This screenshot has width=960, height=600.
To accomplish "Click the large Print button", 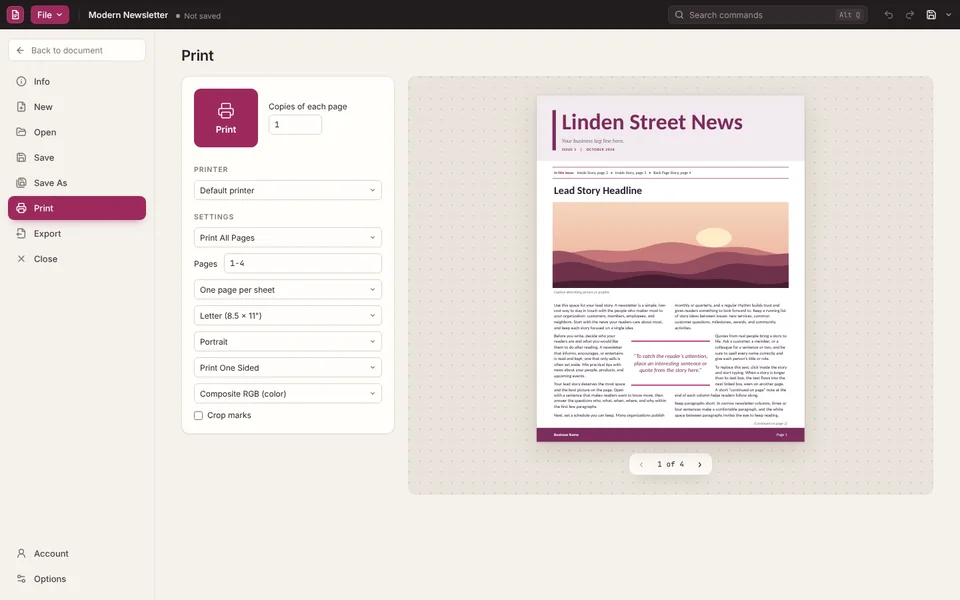I will coord(226,118).
